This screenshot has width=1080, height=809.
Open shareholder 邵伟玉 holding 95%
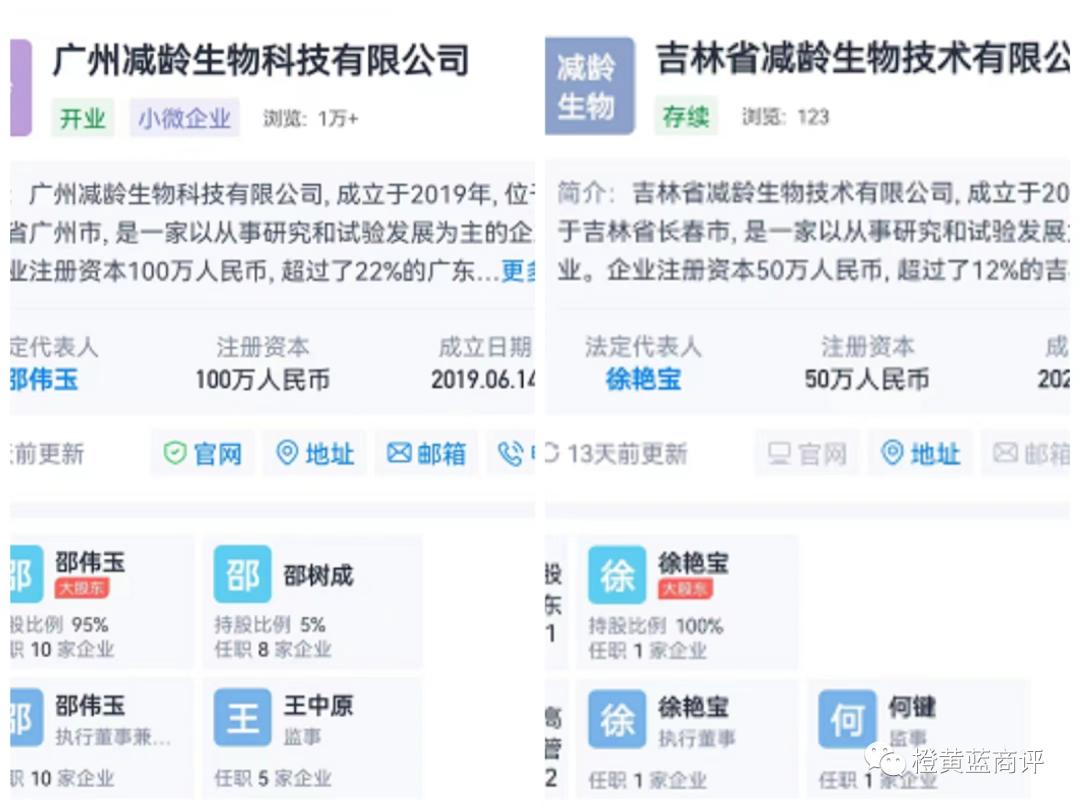coord(90,563)
